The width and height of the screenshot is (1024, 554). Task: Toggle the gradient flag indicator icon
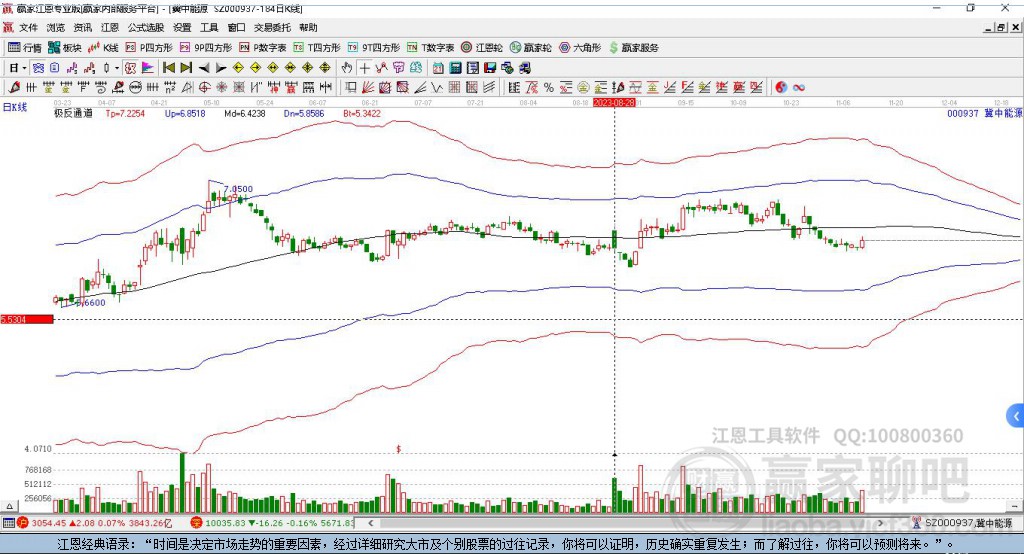click(148, 68)
